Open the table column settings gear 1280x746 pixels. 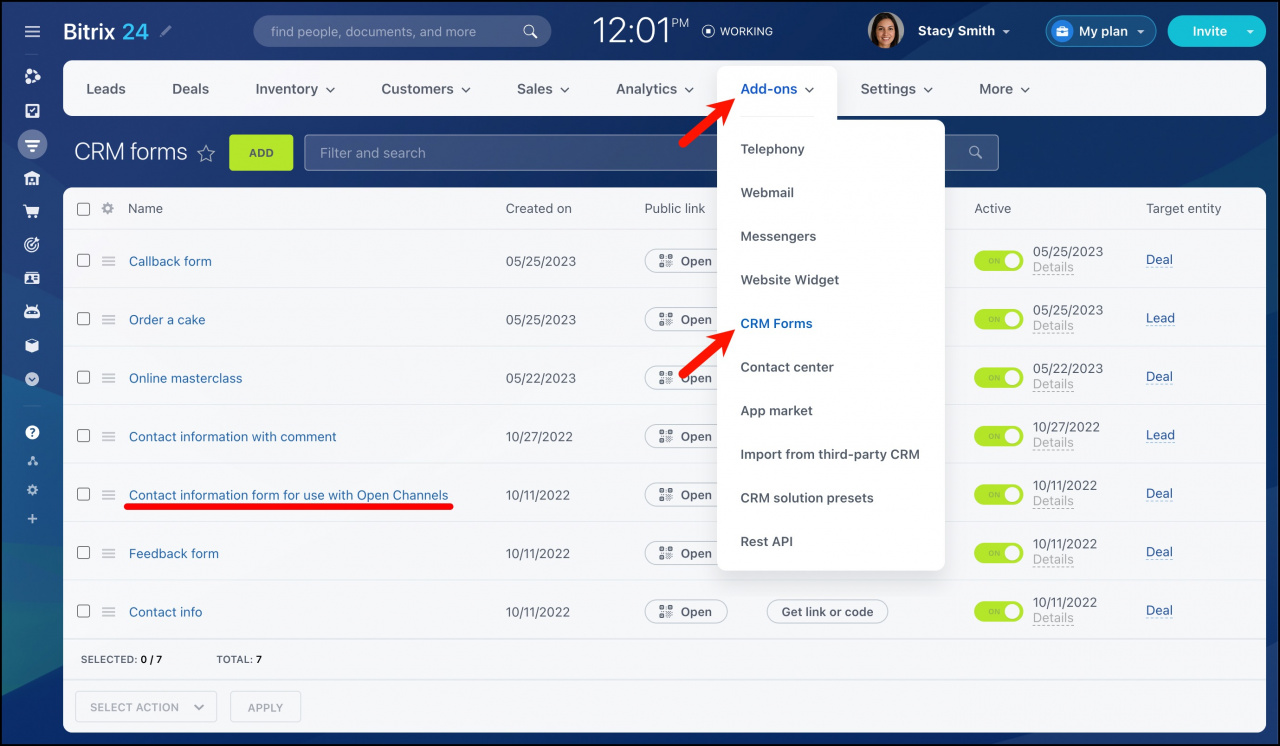(x=108, y=209)
